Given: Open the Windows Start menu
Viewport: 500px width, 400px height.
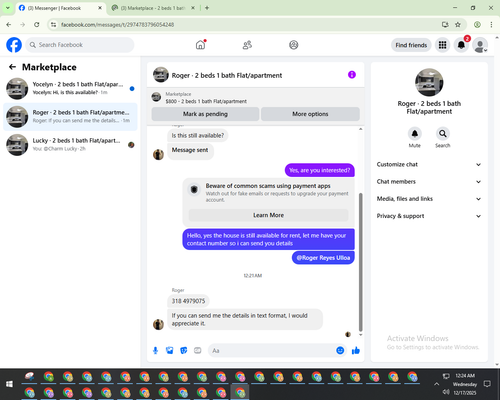Looking at the screenshot, I should [9, 384].
